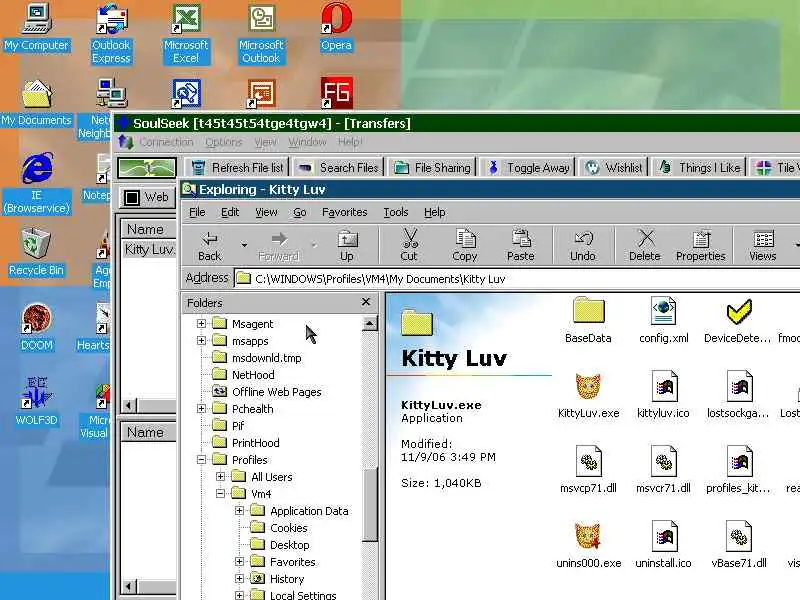Open the File menu in Explorer
The image size is (800, 600).
(x=197, y=212)
